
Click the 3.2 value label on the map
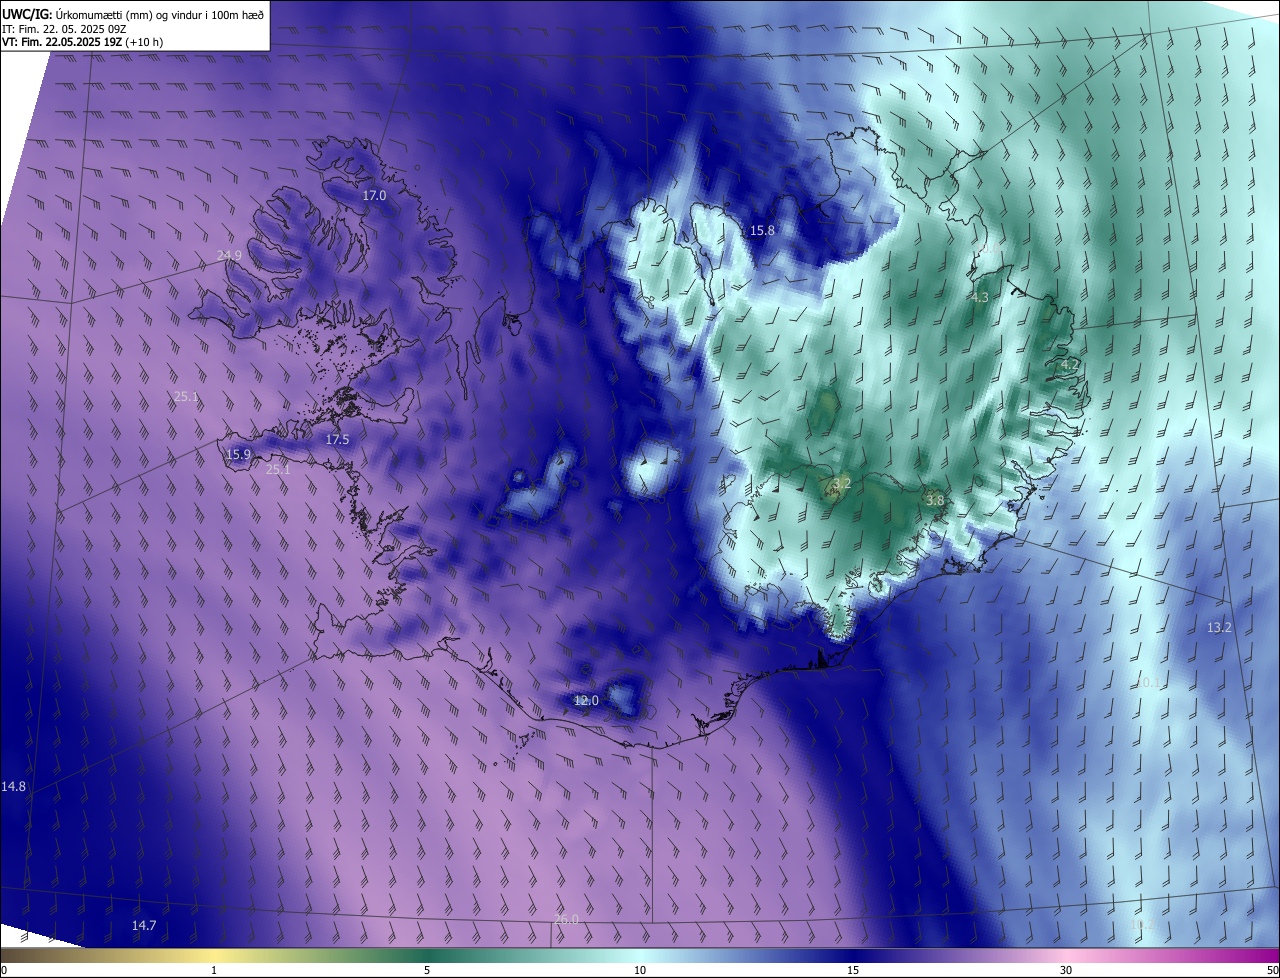coord(842,484)
